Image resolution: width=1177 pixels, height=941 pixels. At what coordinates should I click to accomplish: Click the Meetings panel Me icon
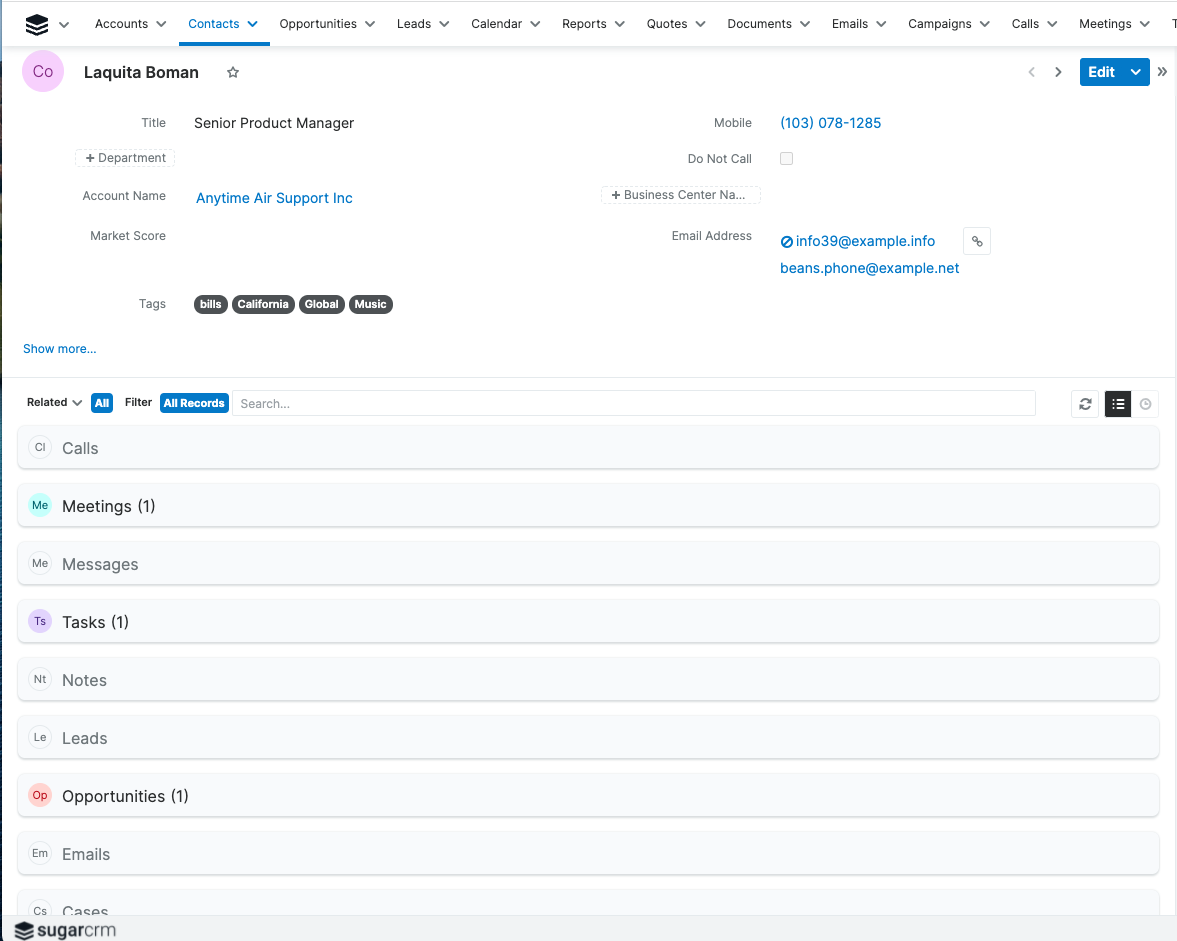pos(39,505)
